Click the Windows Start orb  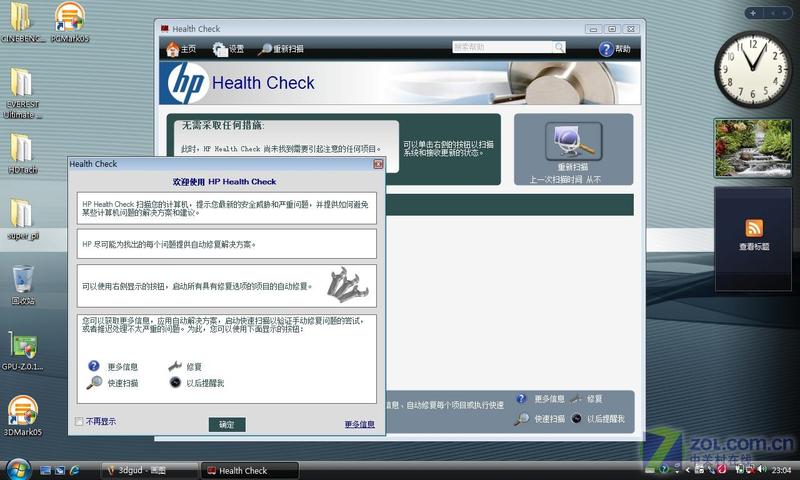18,469
